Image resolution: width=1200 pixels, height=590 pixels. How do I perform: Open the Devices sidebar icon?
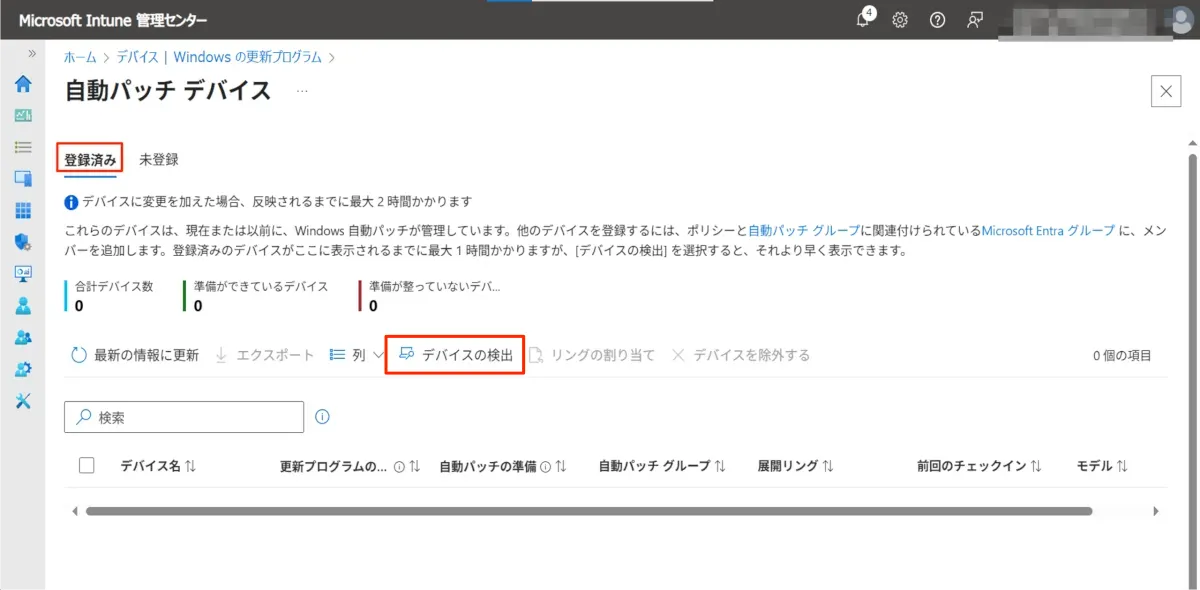23,178
